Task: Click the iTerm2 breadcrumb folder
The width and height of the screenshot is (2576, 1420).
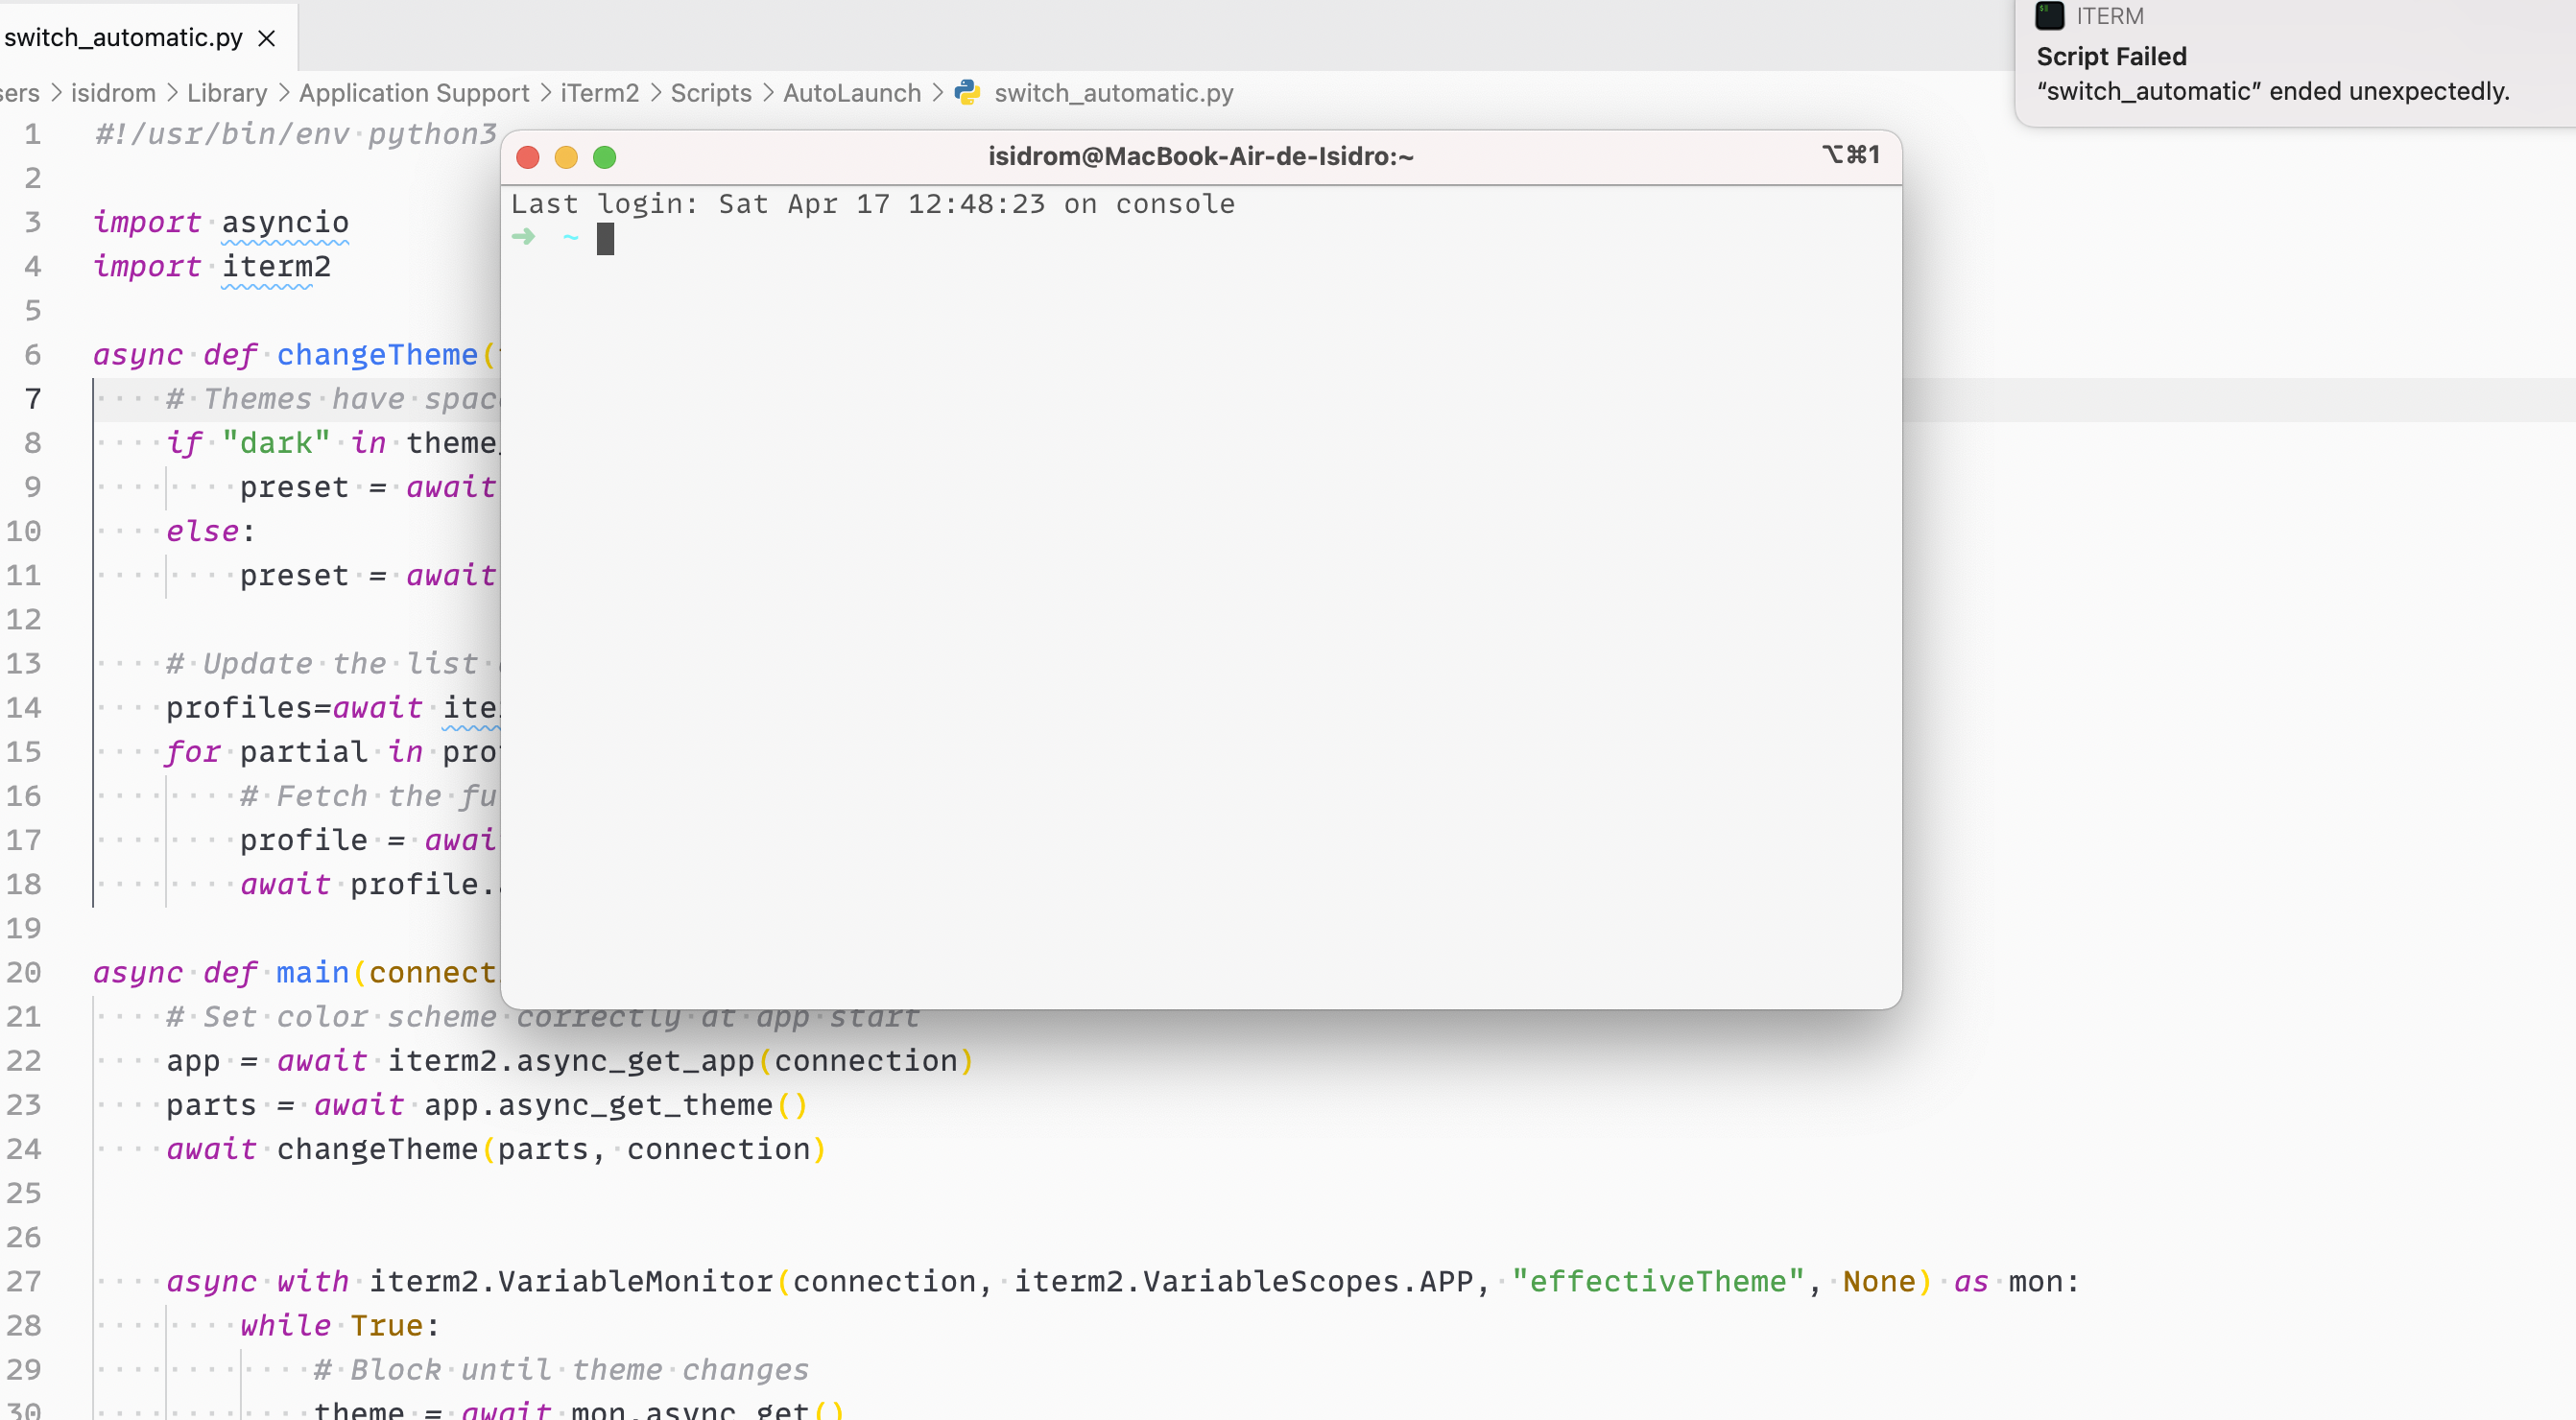Action: coord(599,93)
